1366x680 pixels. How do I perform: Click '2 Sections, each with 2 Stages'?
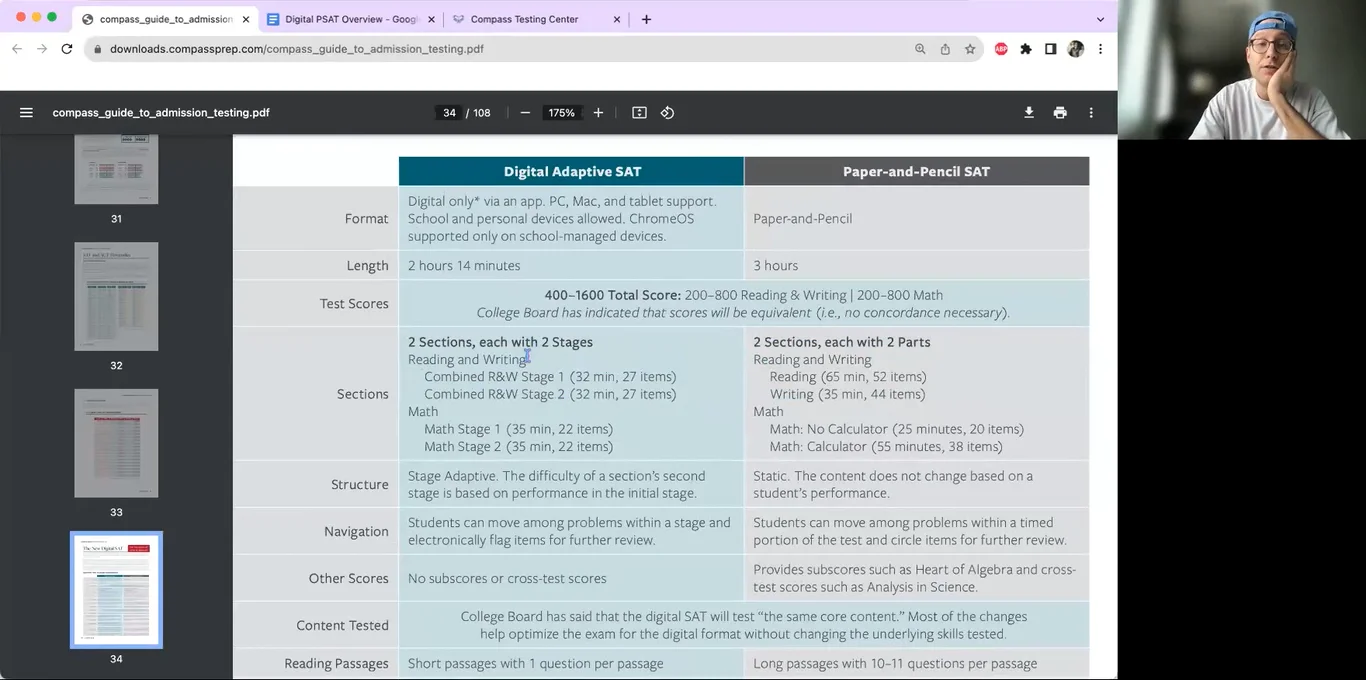point(500,342)
